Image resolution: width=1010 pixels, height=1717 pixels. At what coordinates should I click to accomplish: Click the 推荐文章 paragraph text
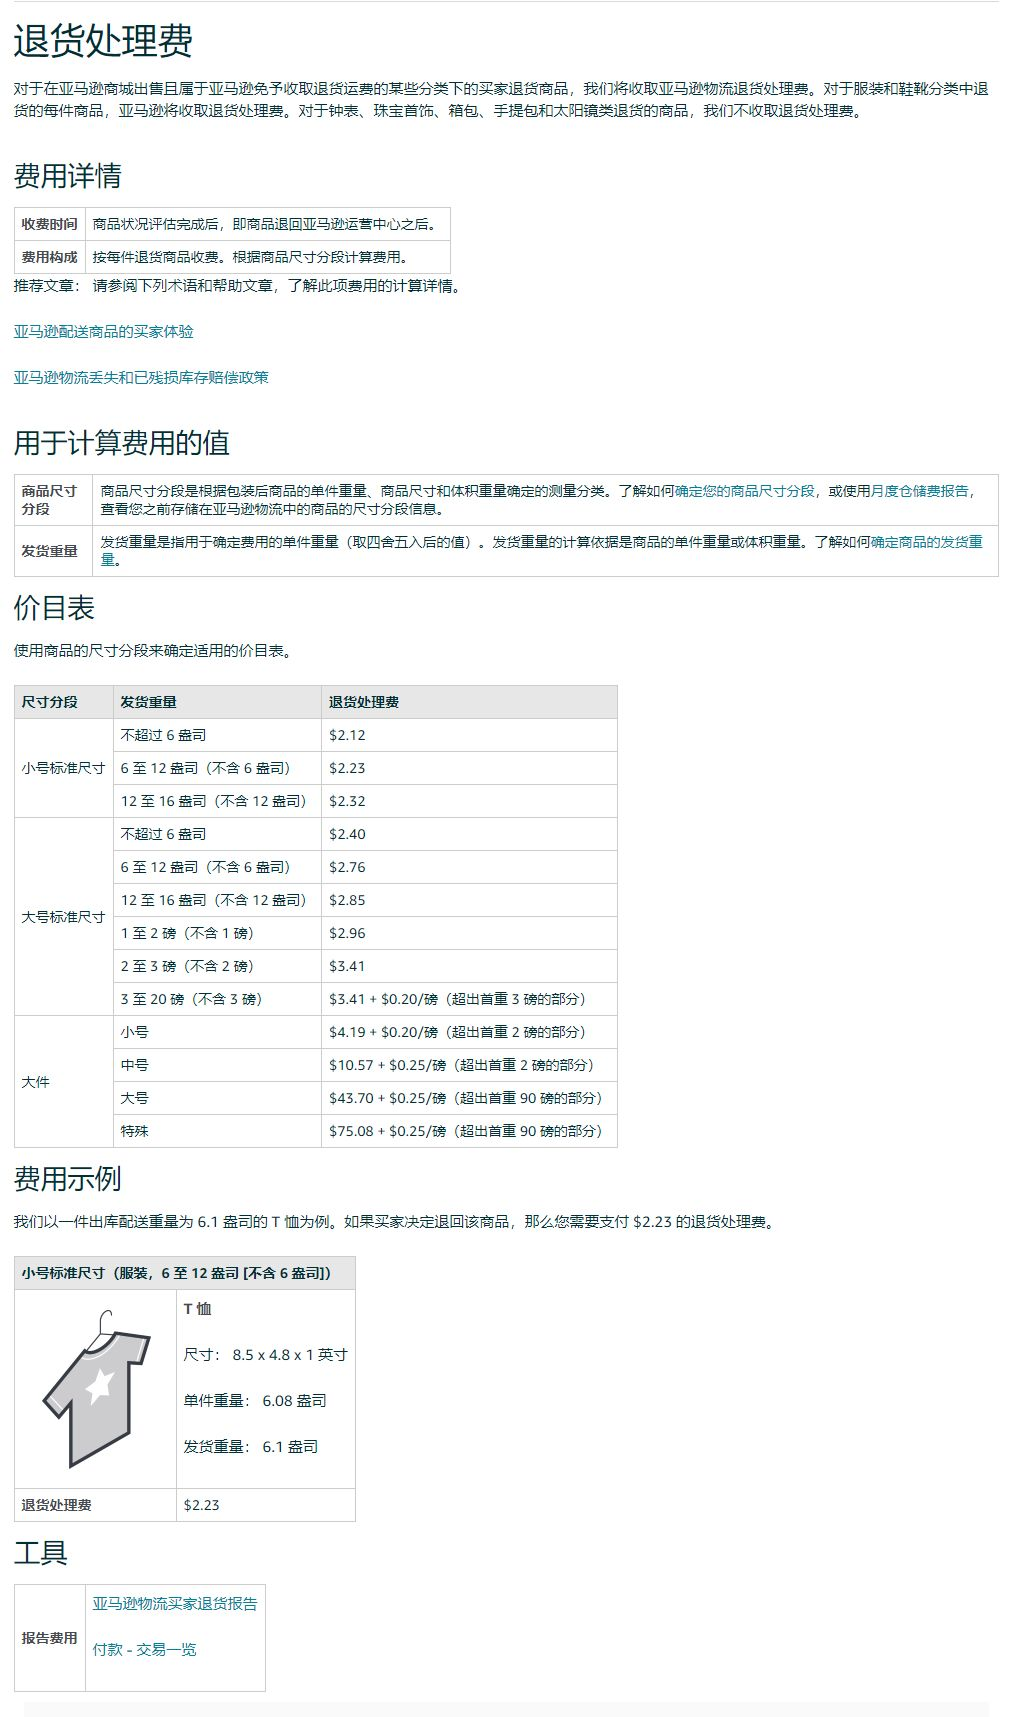[x=238, y=286]
